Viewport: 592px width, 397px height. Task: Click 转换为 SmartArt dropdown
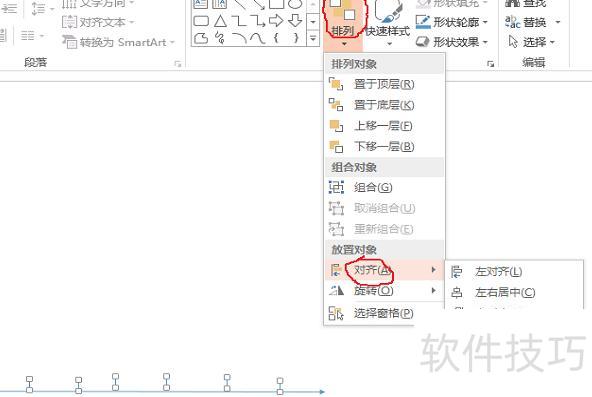(x=118, y=42)
